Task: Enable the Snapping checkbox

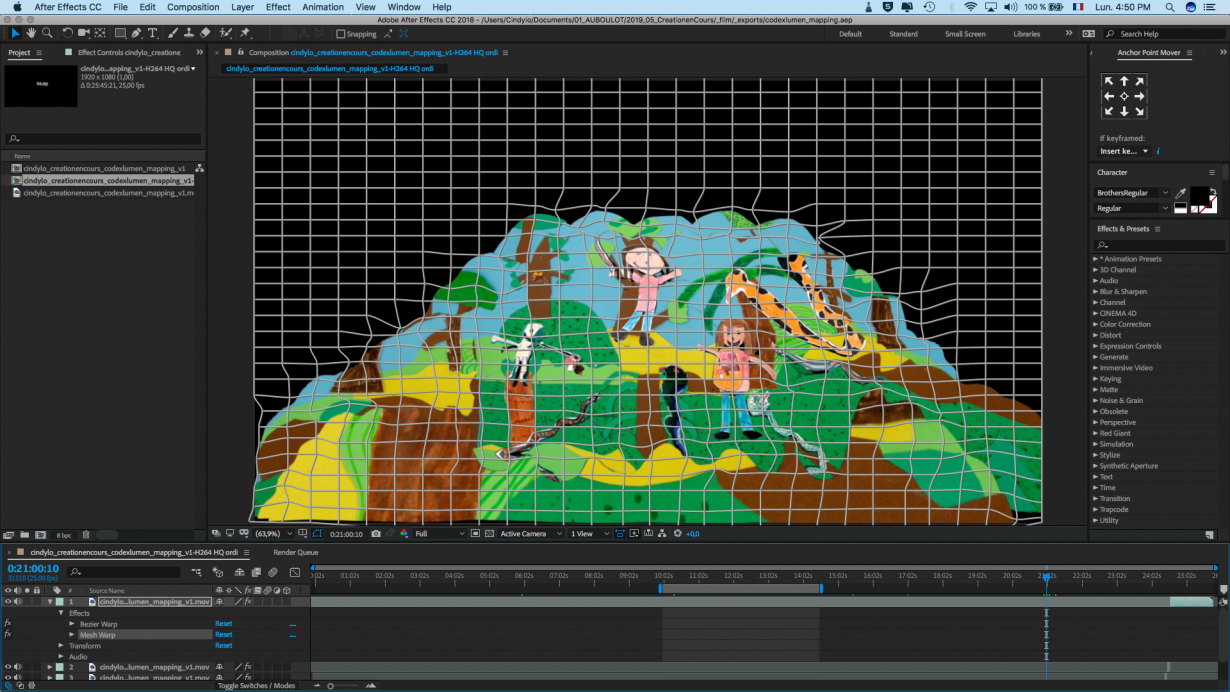Action: 341,34
